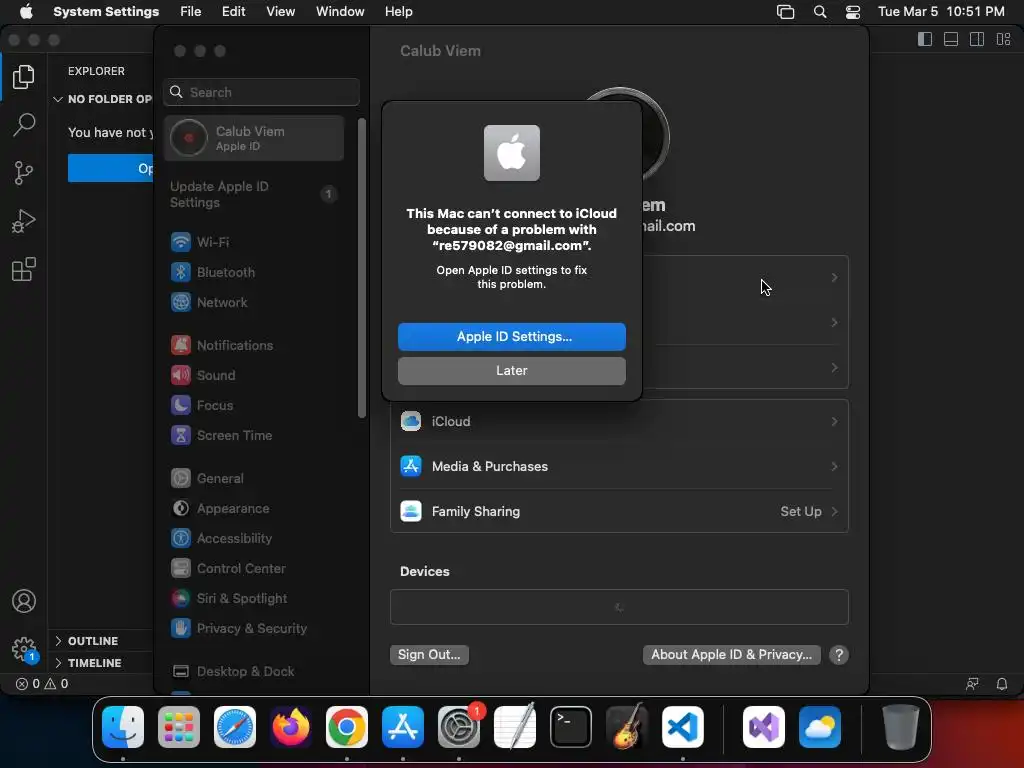This screenshot has height=768, width=1024.
Task: Open Finder from the Dock
Action: tap(123, 727)
